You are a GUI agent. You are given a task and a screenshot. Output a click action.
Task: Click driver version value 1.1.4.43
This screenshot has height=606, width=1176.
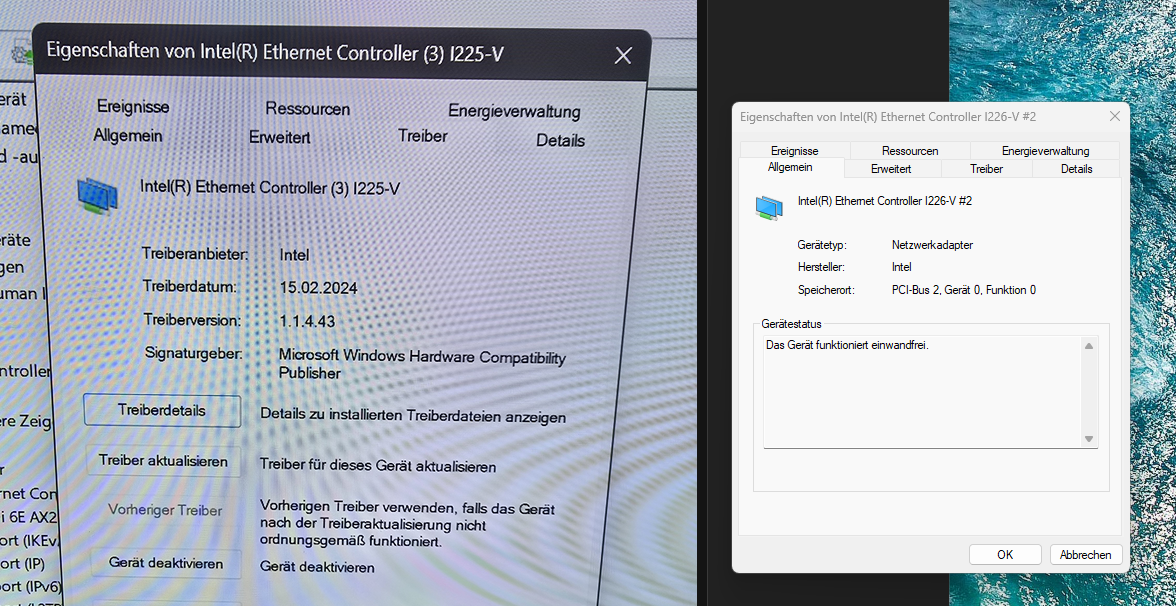pos(307,321)
